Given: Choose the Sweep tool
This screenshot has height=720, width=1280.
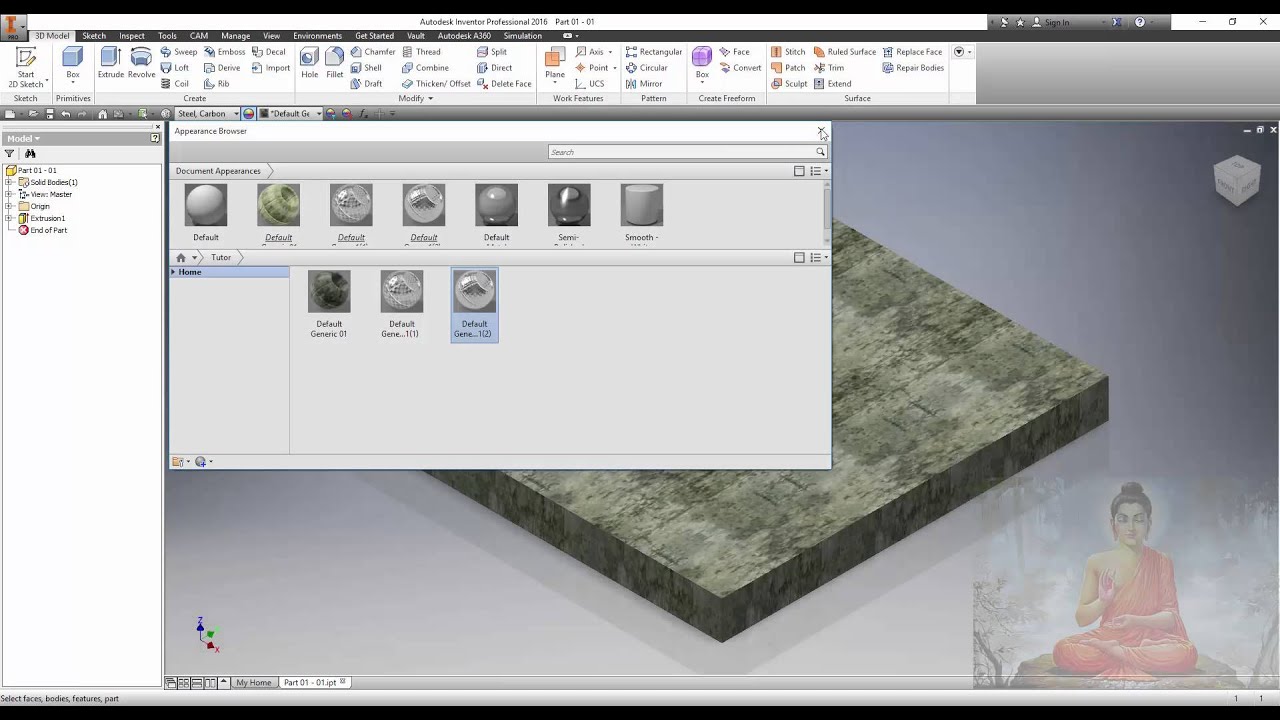Looking at the screenshot, I should [x=179, y=52].
